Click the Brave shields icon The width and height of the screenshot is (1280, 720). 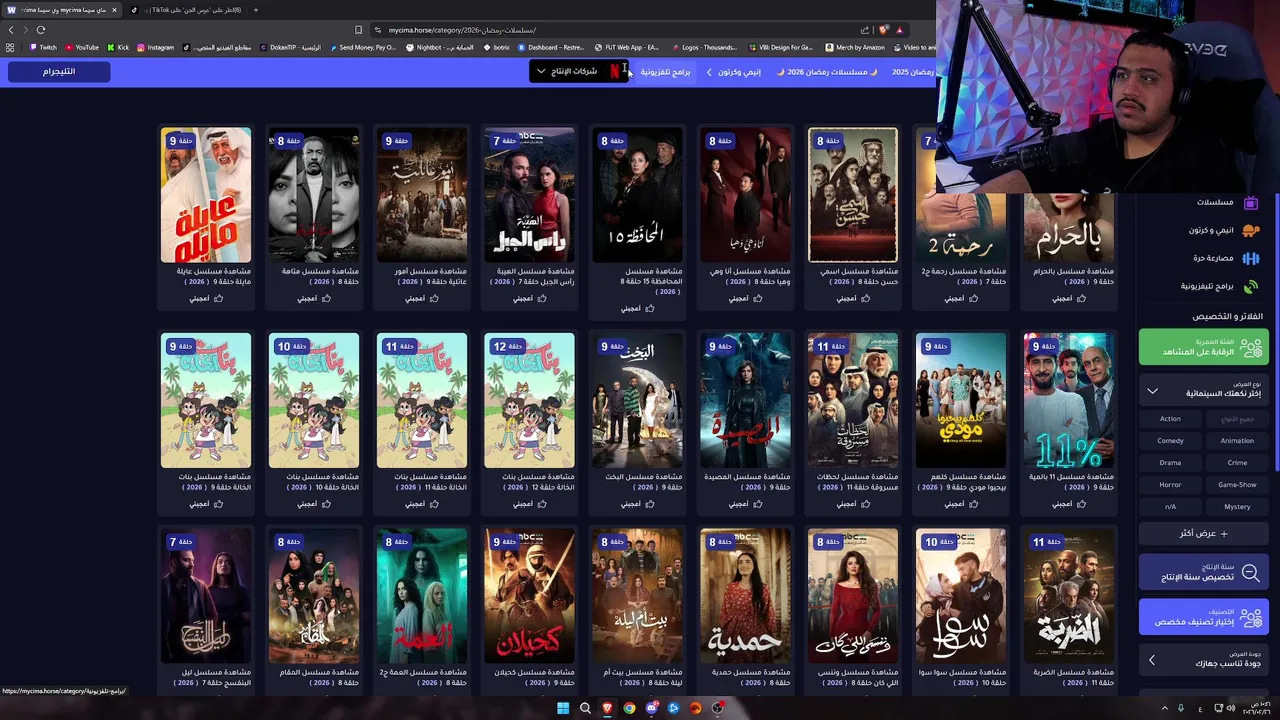click(883, 30)
